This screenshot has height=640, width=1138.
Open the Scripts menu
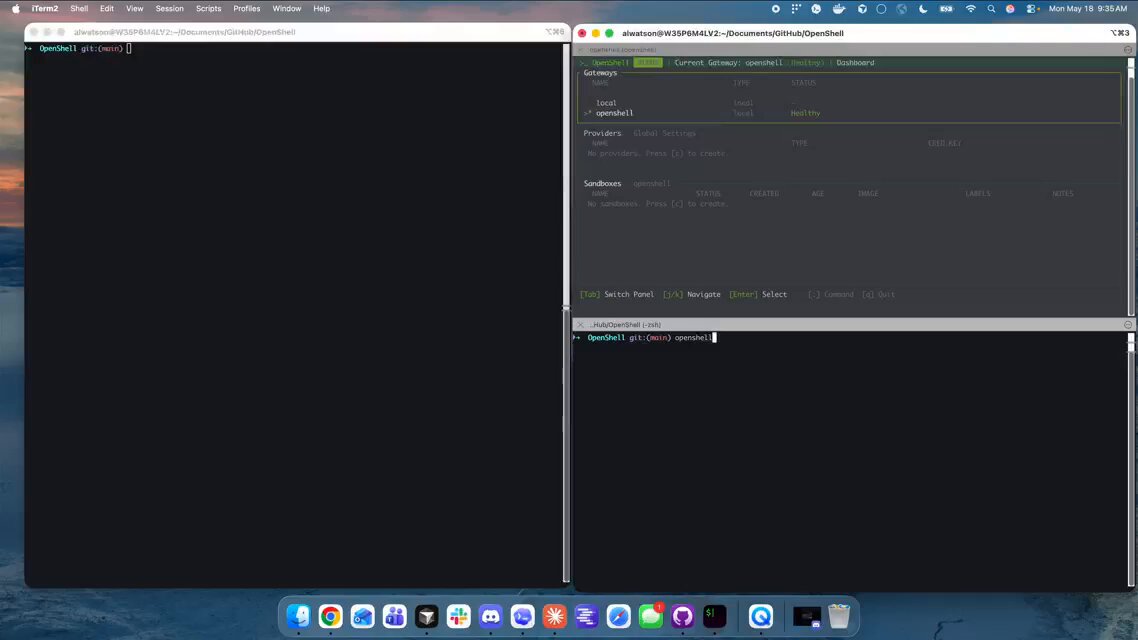208,9
